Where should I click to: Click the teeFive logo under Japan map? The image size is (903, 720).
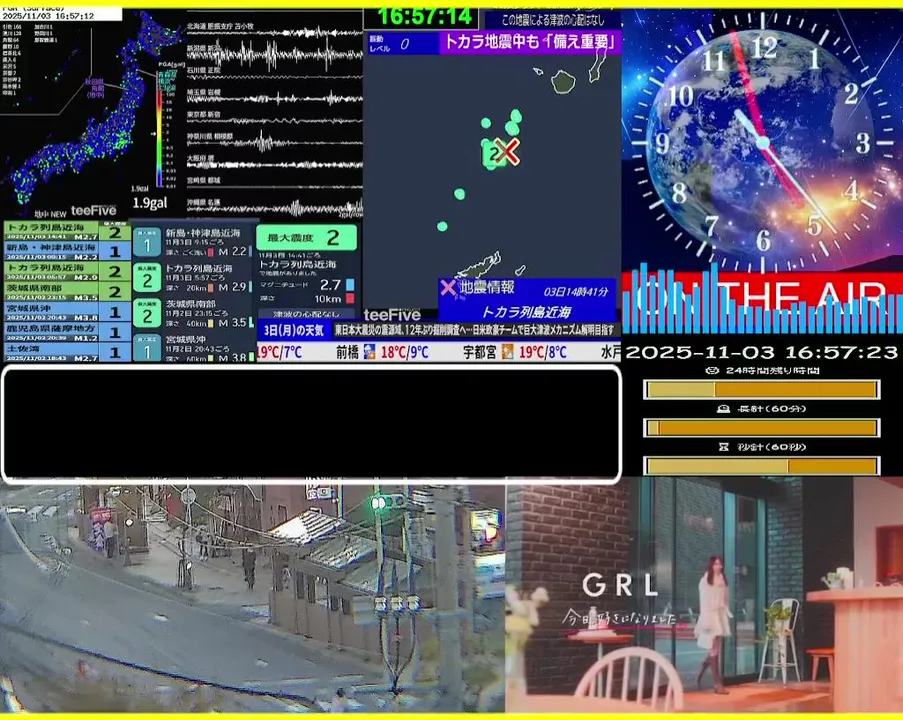point(94,210)
